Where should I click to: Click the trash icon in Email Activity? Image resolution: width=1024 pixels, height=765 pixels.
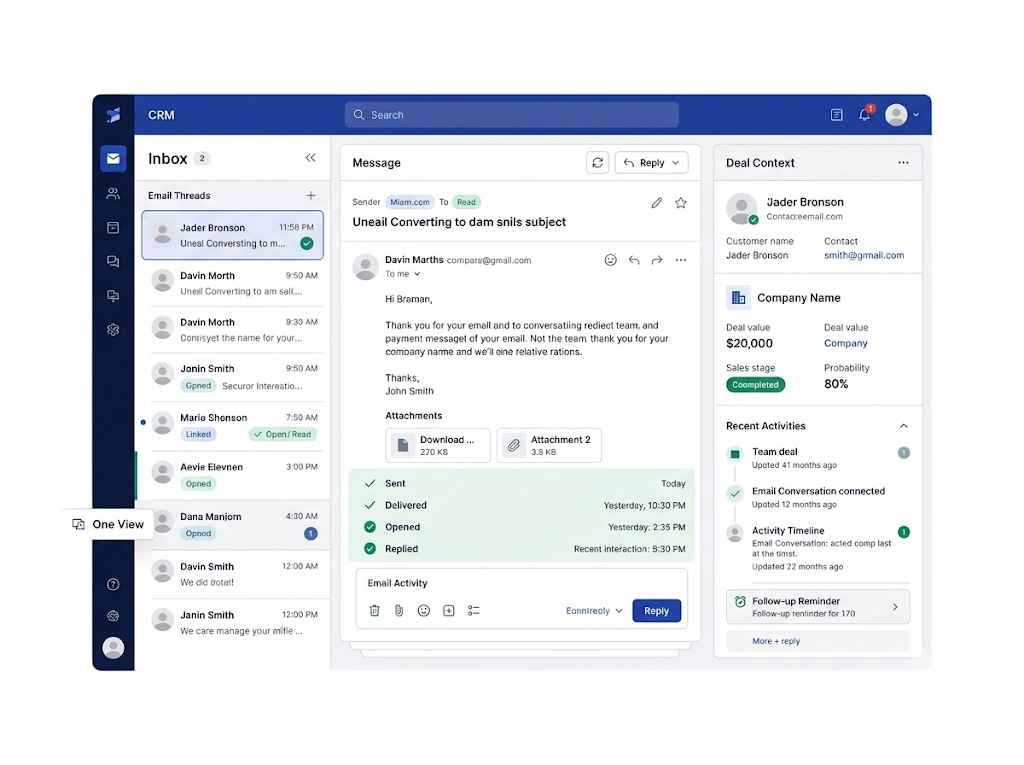coord(374,610)
